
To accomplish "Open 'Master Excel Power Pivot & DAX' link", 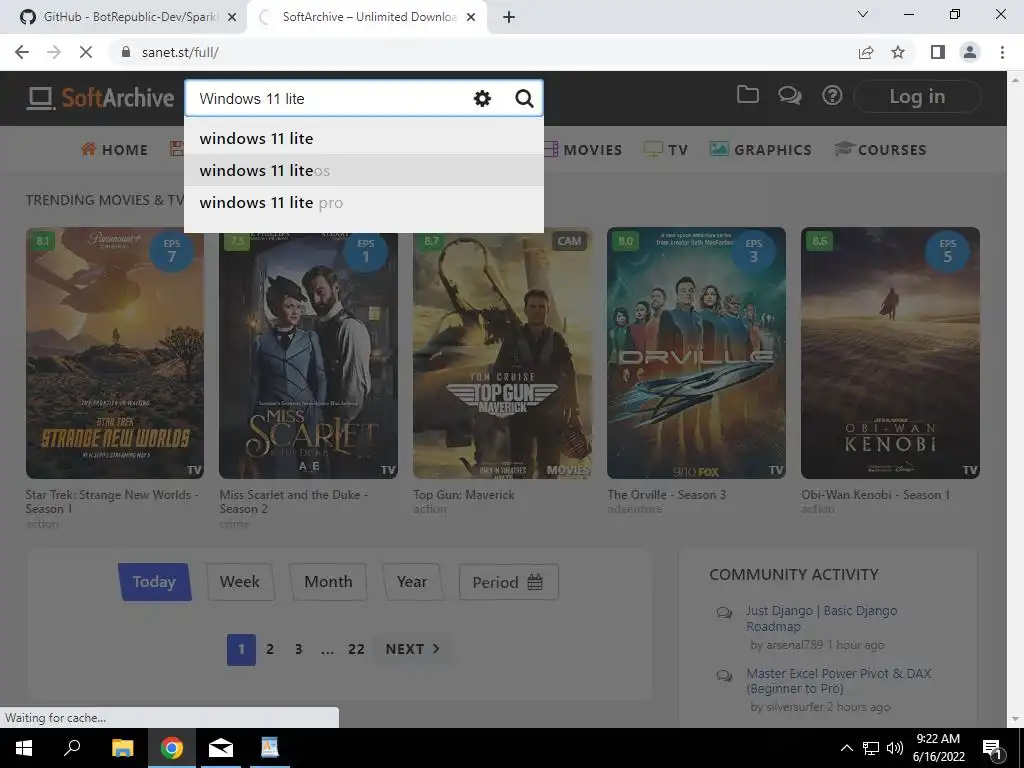I will [839, 681].
